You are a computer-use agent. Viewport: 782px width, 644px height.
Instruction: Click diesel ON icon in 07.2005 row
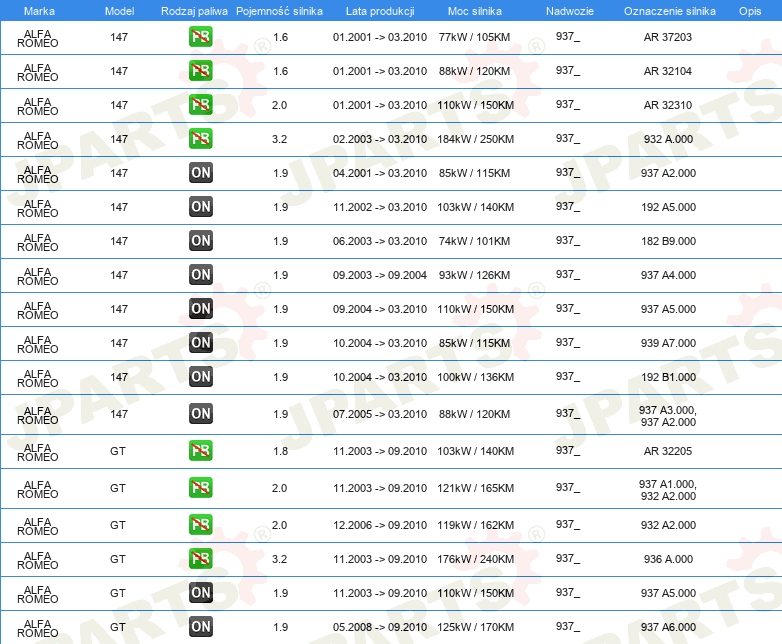point(201,414)
